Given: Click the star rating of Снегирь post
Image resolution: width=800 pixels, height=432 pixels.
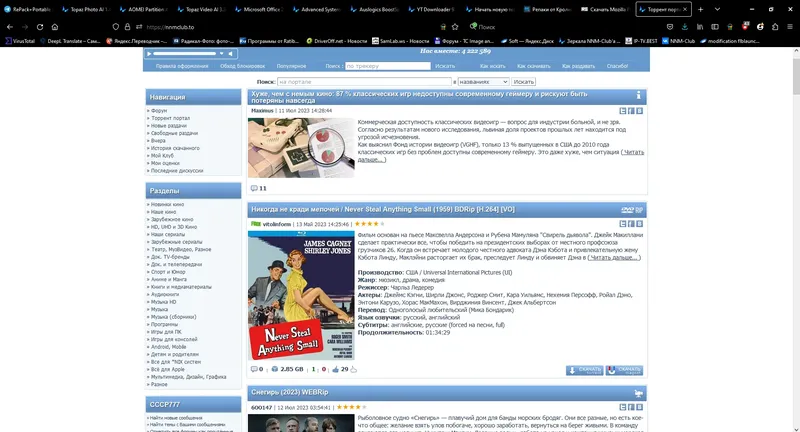Looking at the screenshot, I should coord(352,407).
